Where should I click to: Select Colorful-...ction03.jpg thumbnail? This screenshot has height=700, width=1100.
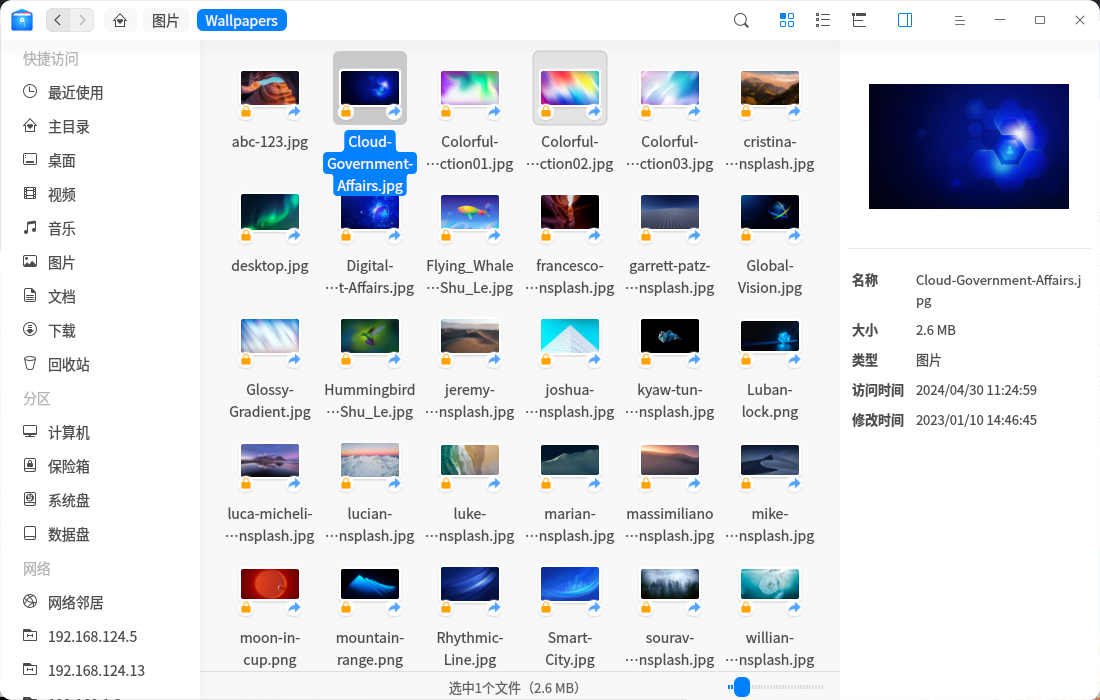point(670,89)
